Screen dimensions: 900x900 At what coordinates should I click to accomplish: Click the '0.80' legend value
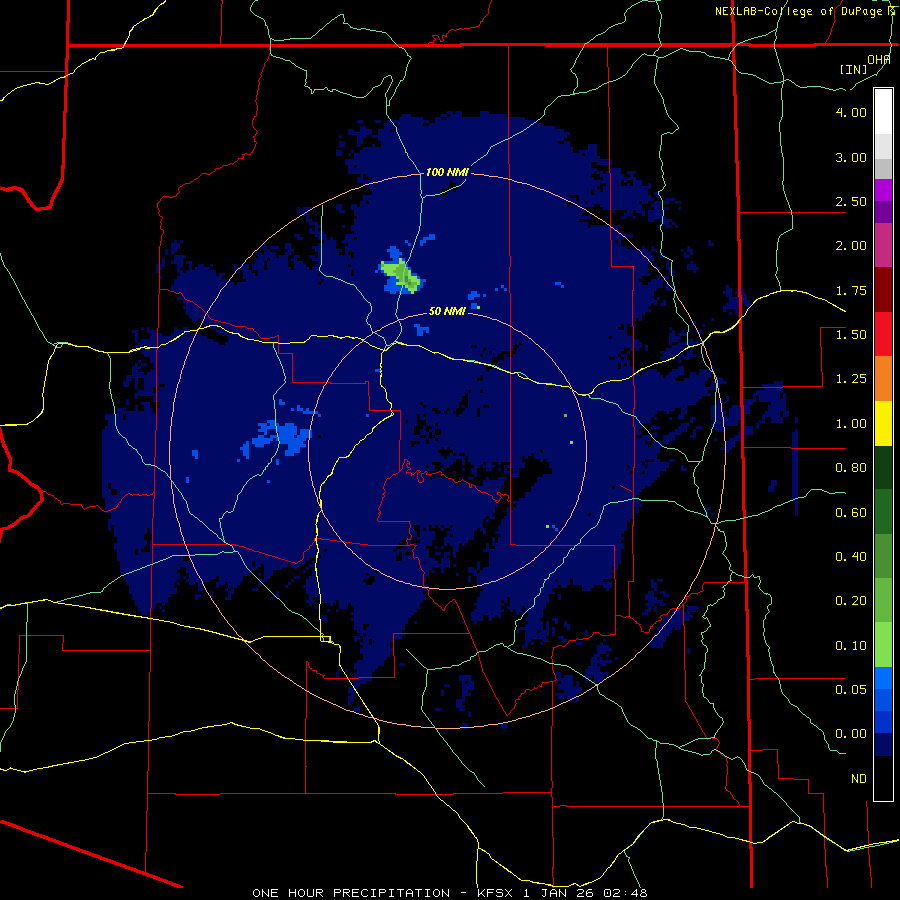pos(851,468)
